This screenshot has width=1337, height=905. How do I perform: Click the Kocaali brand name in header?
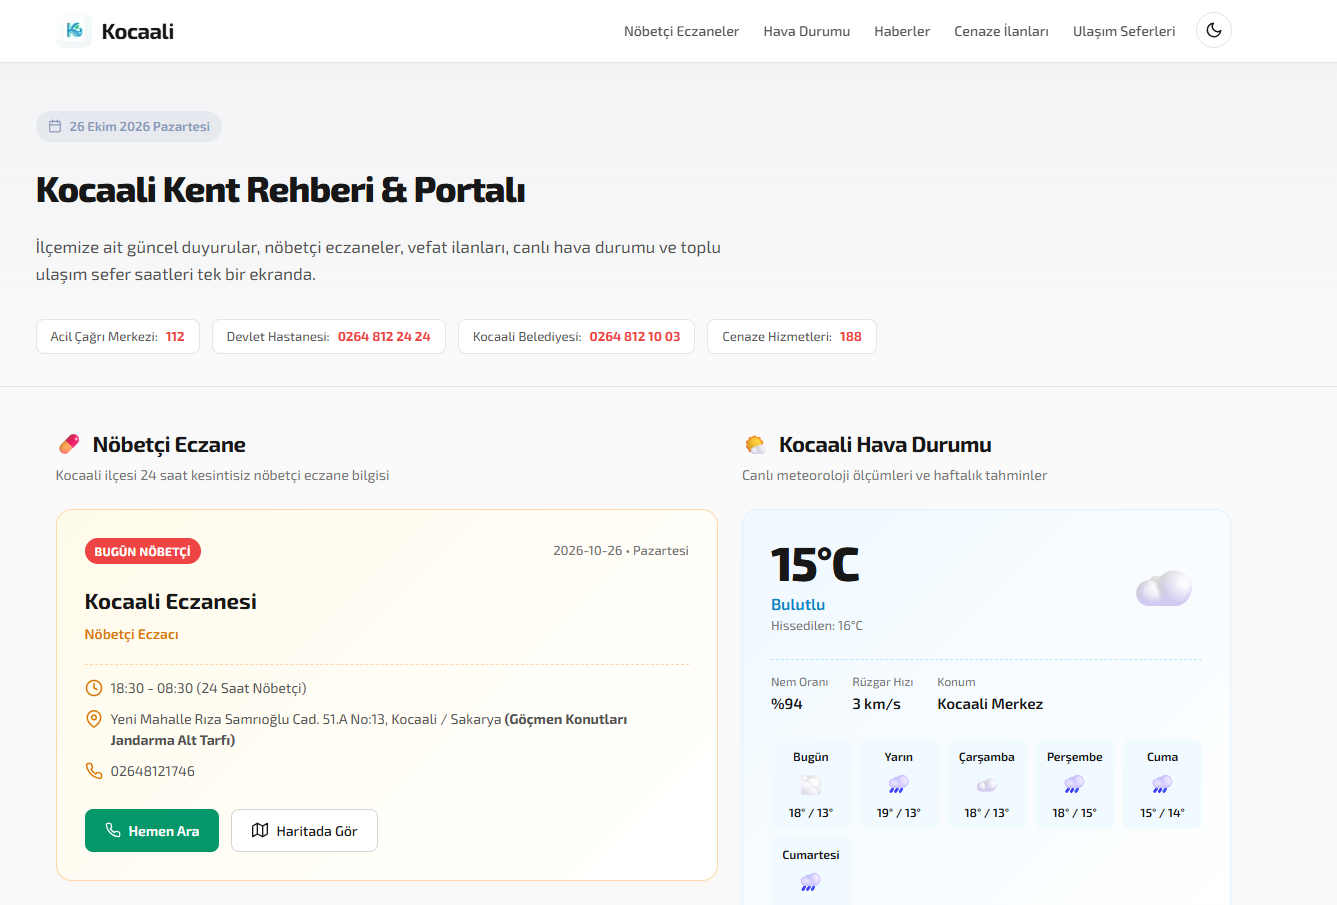coord(138,31)
